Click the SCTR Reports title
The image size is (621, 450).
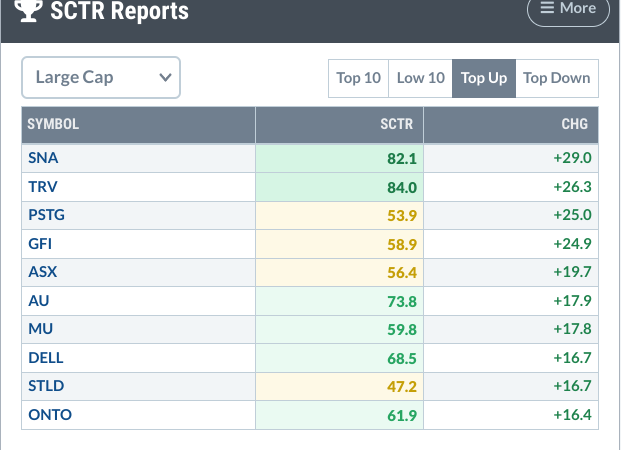(119, 11)
